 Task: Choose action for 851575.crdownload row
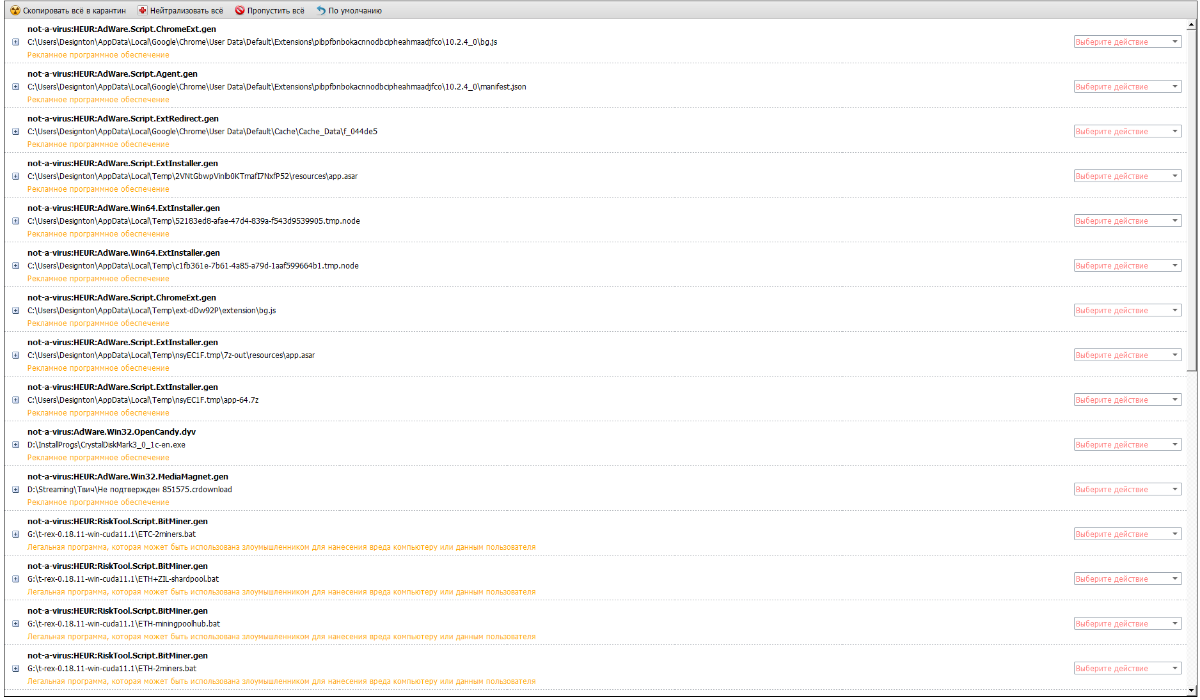point(1127,489)
